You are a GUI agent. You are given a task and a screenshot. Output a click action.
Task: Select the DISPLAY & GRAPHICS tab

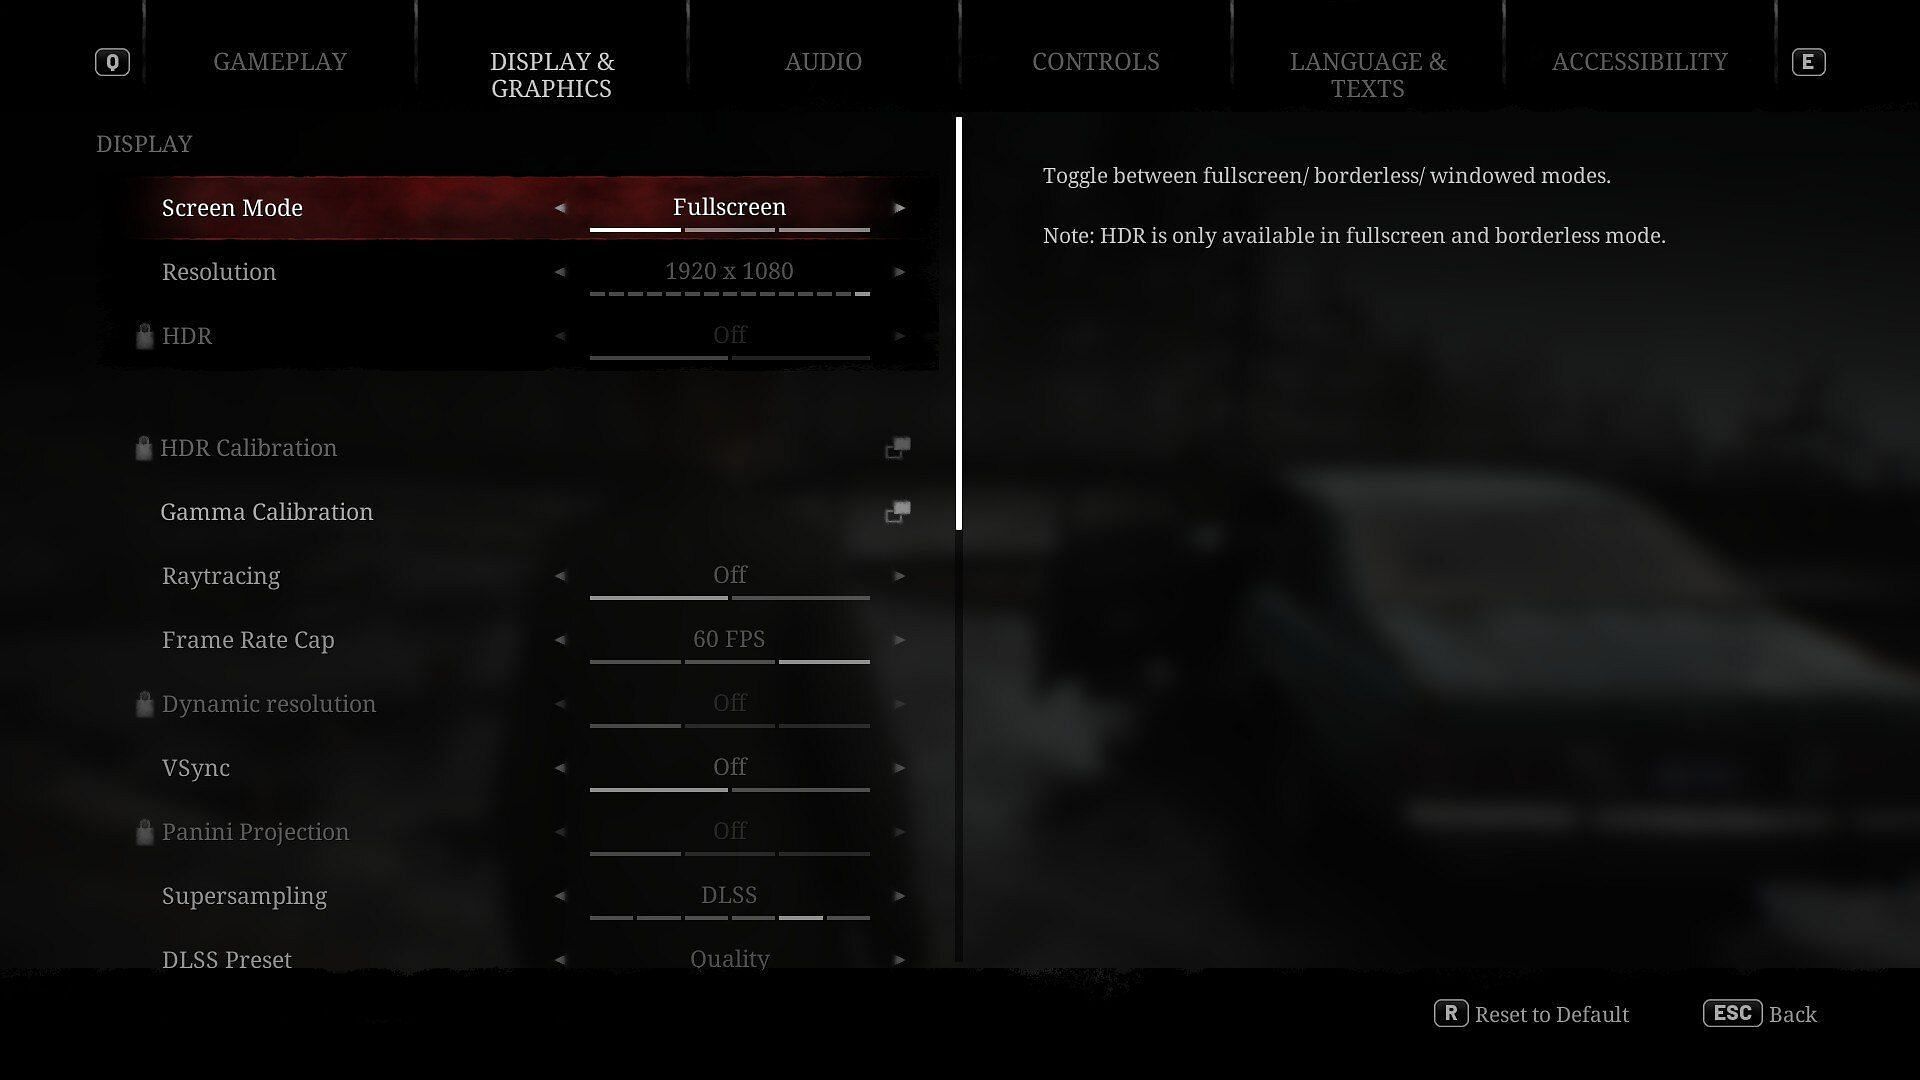click(551, 75)
